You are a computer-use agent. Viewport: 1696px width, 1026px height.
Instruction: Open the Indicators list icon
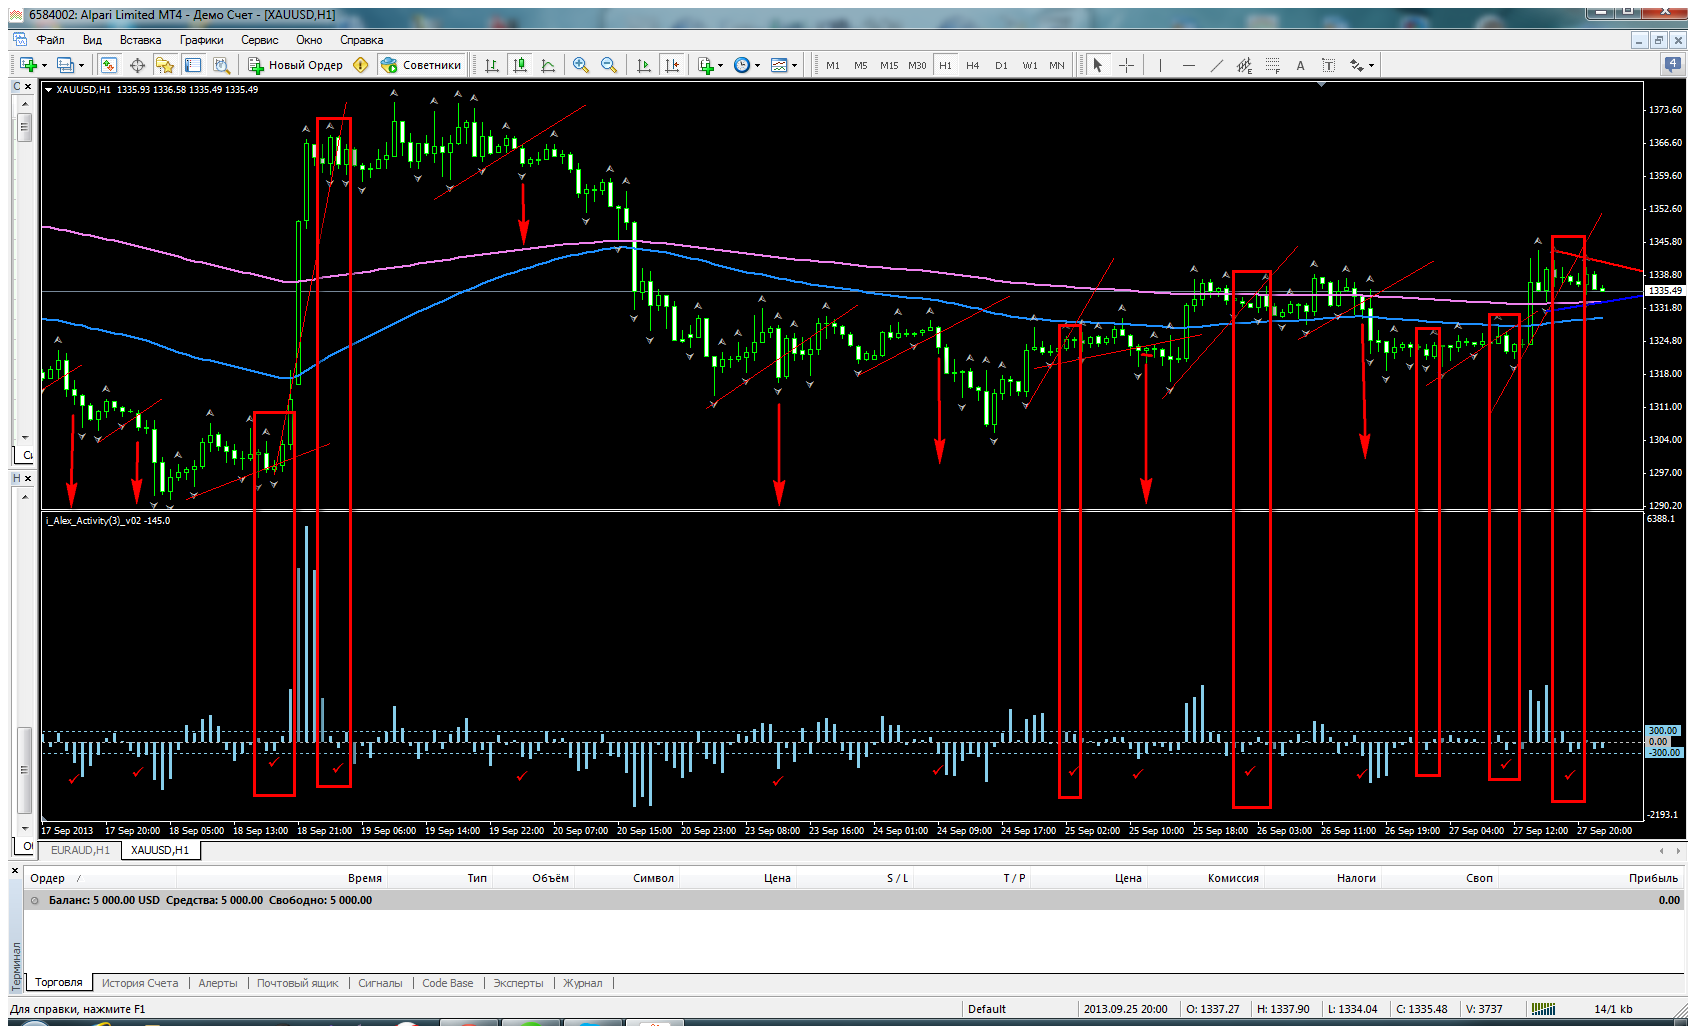pyautogui.click(x=706, y=65)
